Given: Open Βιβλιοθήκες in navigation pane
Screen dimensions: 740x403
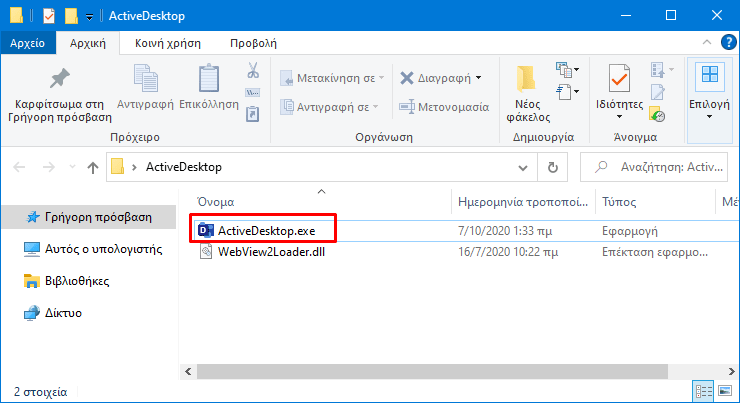Looking at the screenshot, I should 67,281.
